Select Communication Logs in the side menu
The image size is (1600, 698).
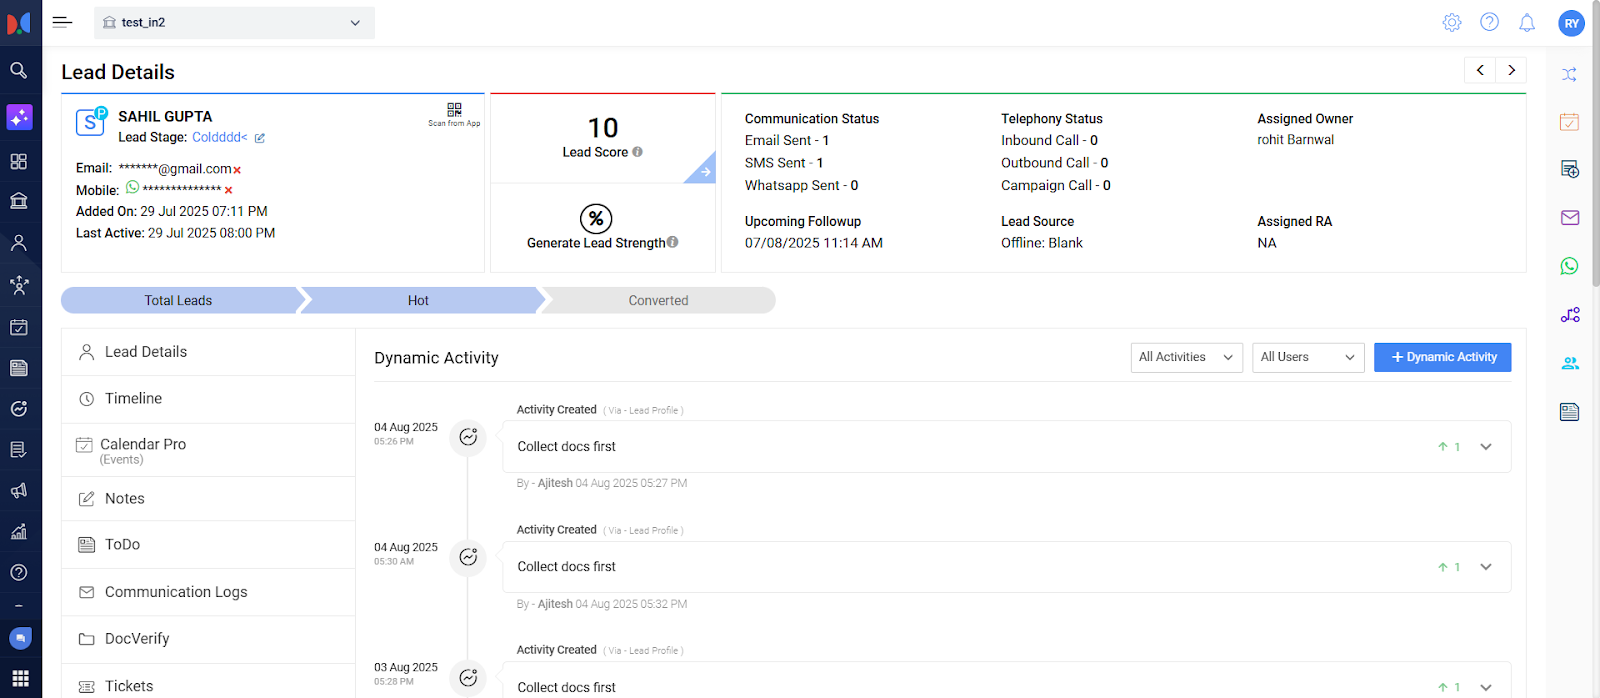(176, 592)
